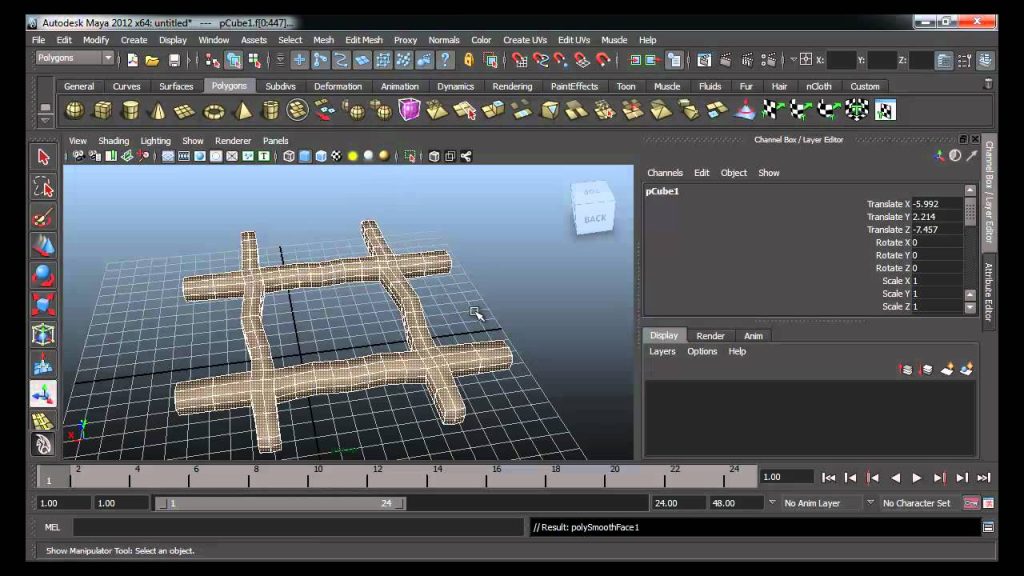The height and width of the screenshot is (576, 1024).
Task: Create a polygon cube from shelf
Action: [x=103, y=110]
